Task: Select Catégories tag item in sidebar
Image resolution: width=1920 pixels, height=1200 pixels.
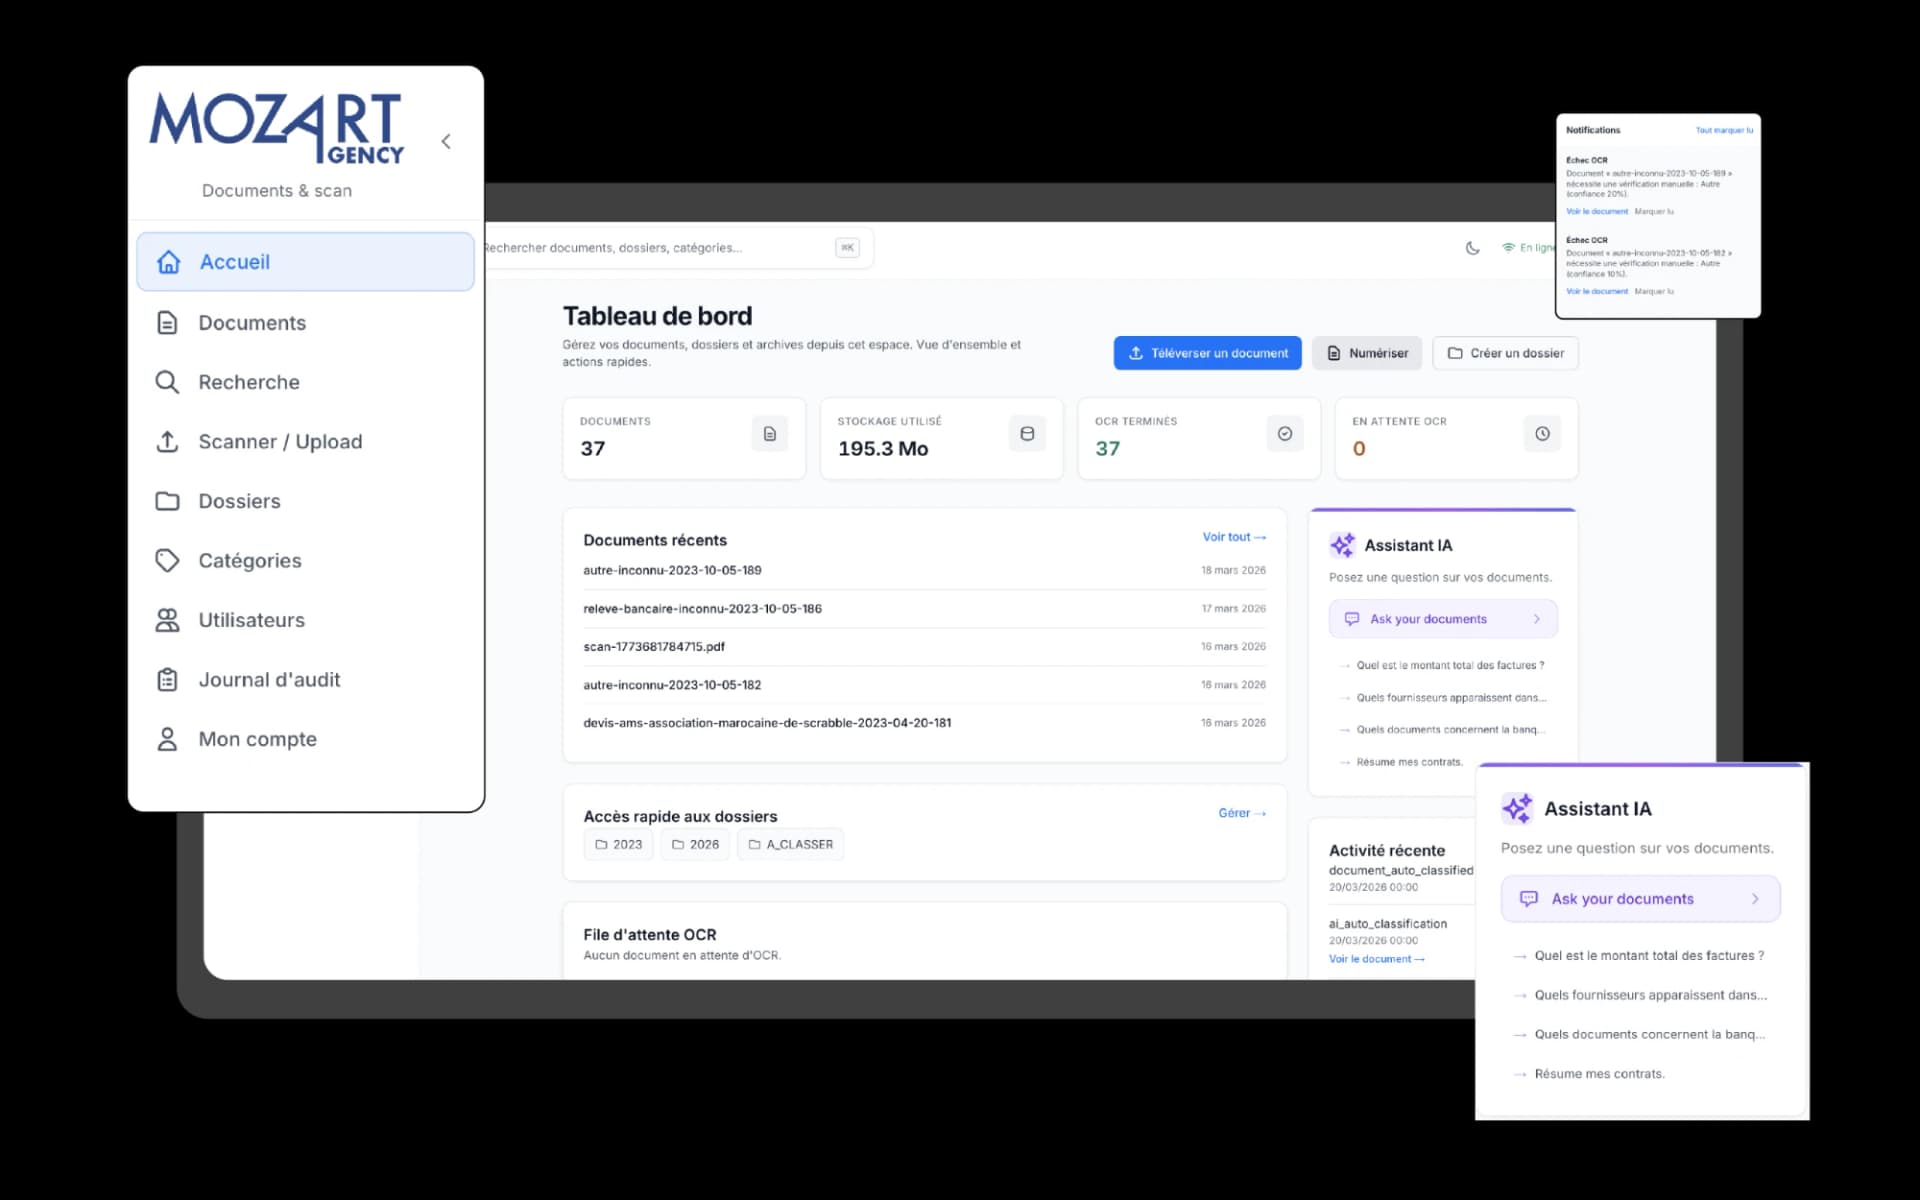Action: [305, 561]
